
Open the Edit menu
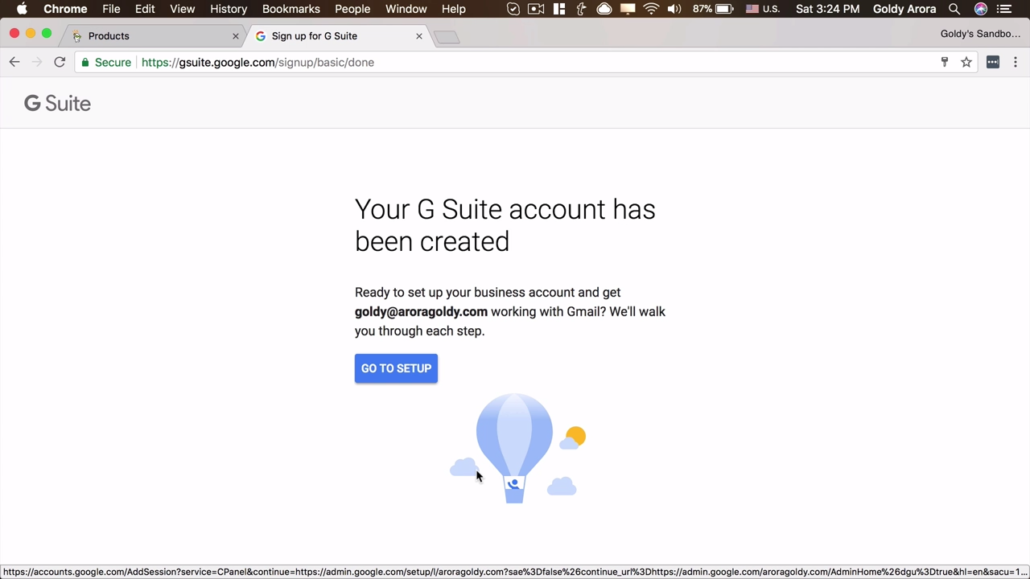click(x=145, y=9)
